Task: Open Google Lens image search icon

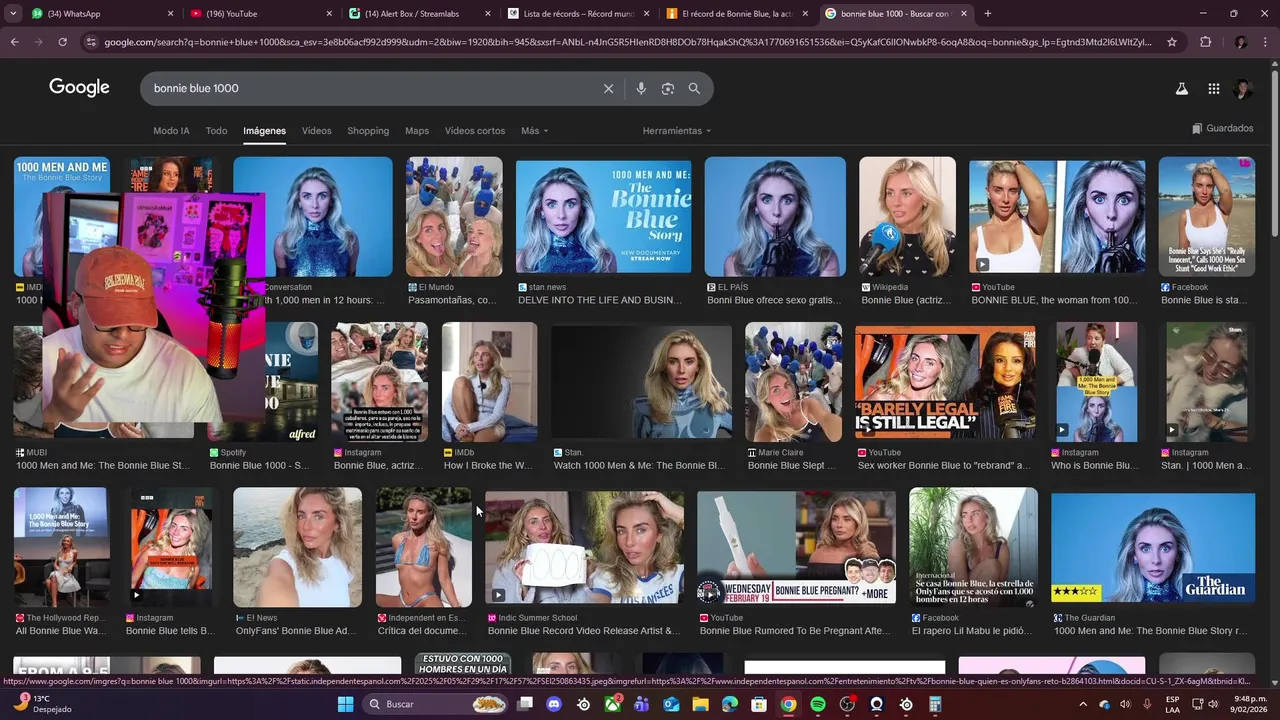Action: [668, 88]
